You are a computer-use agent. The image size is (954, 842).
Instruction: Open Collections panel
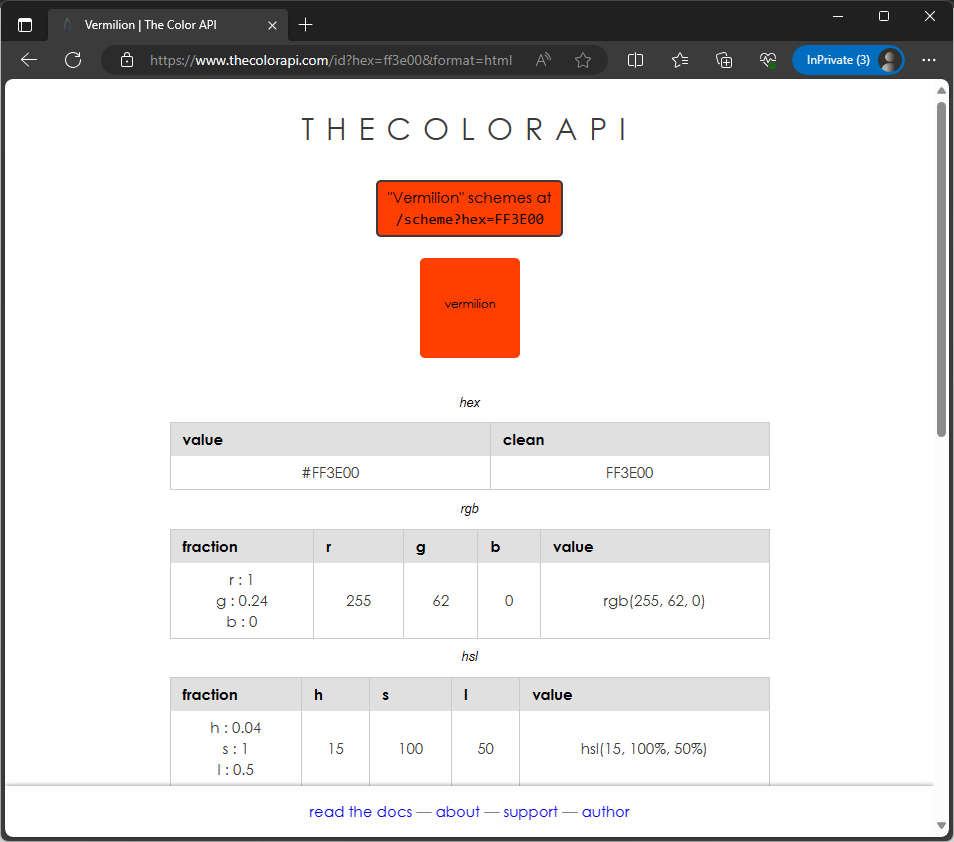[724, 60]
